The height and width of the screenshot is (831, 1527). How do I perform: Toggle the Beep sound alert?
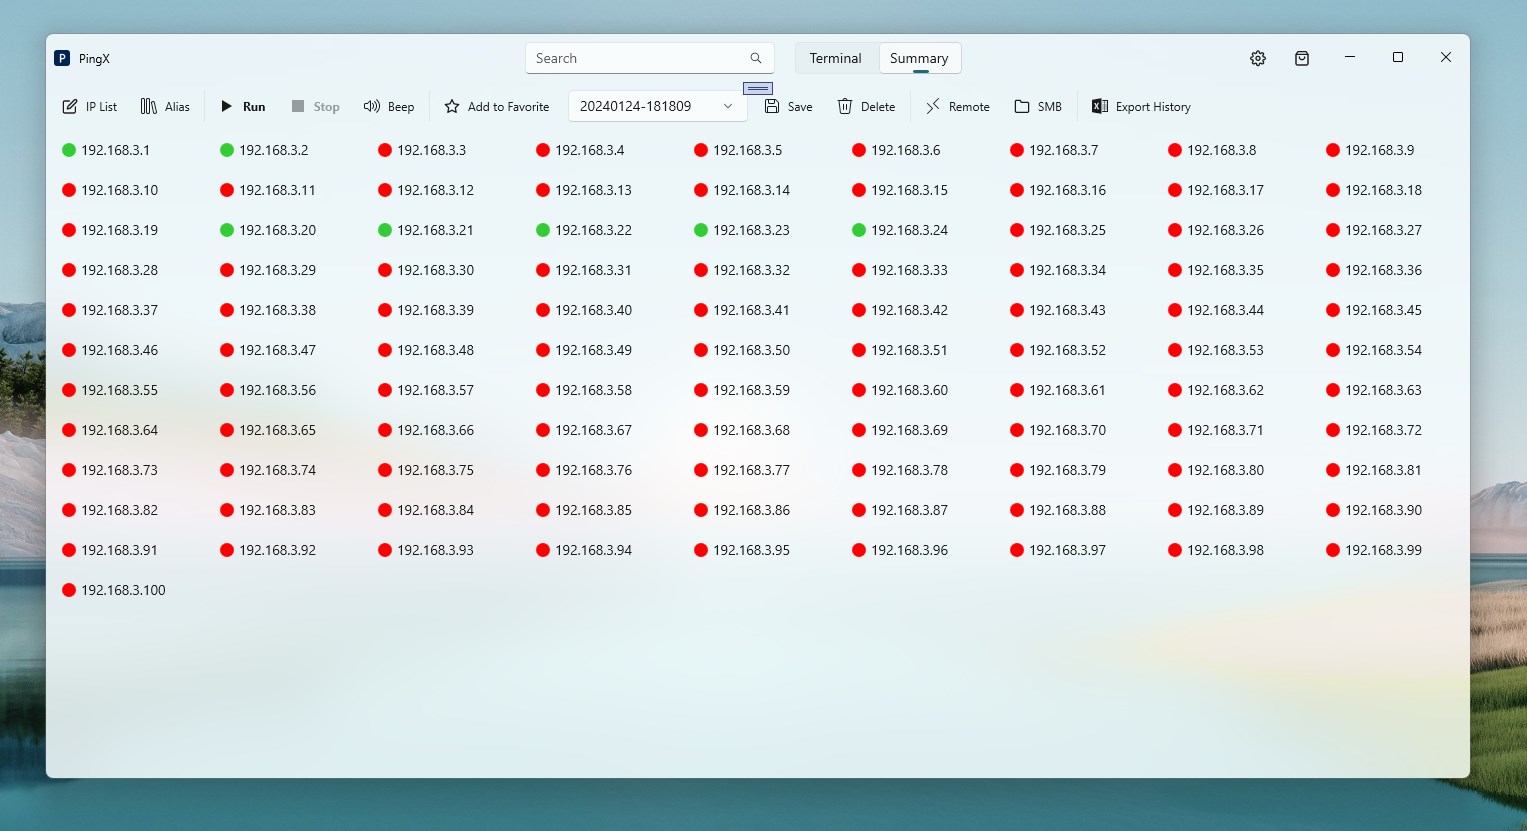388,106
